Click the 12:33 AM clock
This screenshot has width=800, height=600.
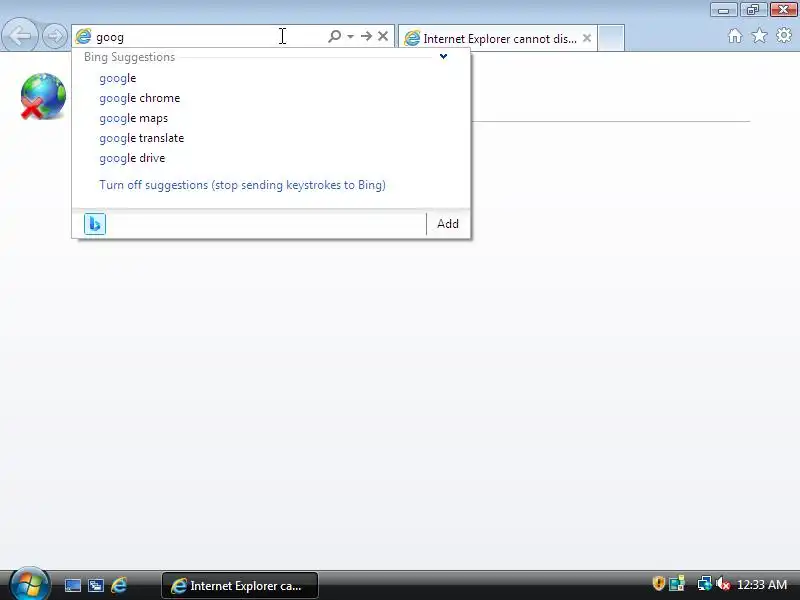[x=762, y=584]
